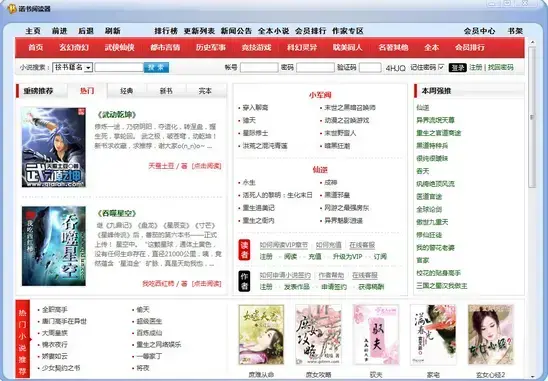Open 少女契约之书 in hot novels list
This screenshot has height=381, width=548.
tap(61, 368)
